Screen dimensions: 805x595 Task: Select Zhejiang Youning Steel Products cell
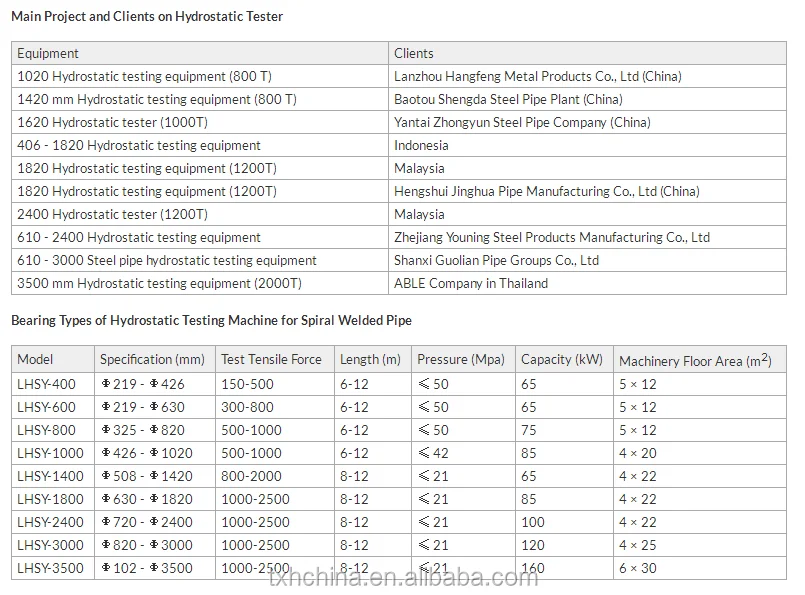tap(552, 237)
